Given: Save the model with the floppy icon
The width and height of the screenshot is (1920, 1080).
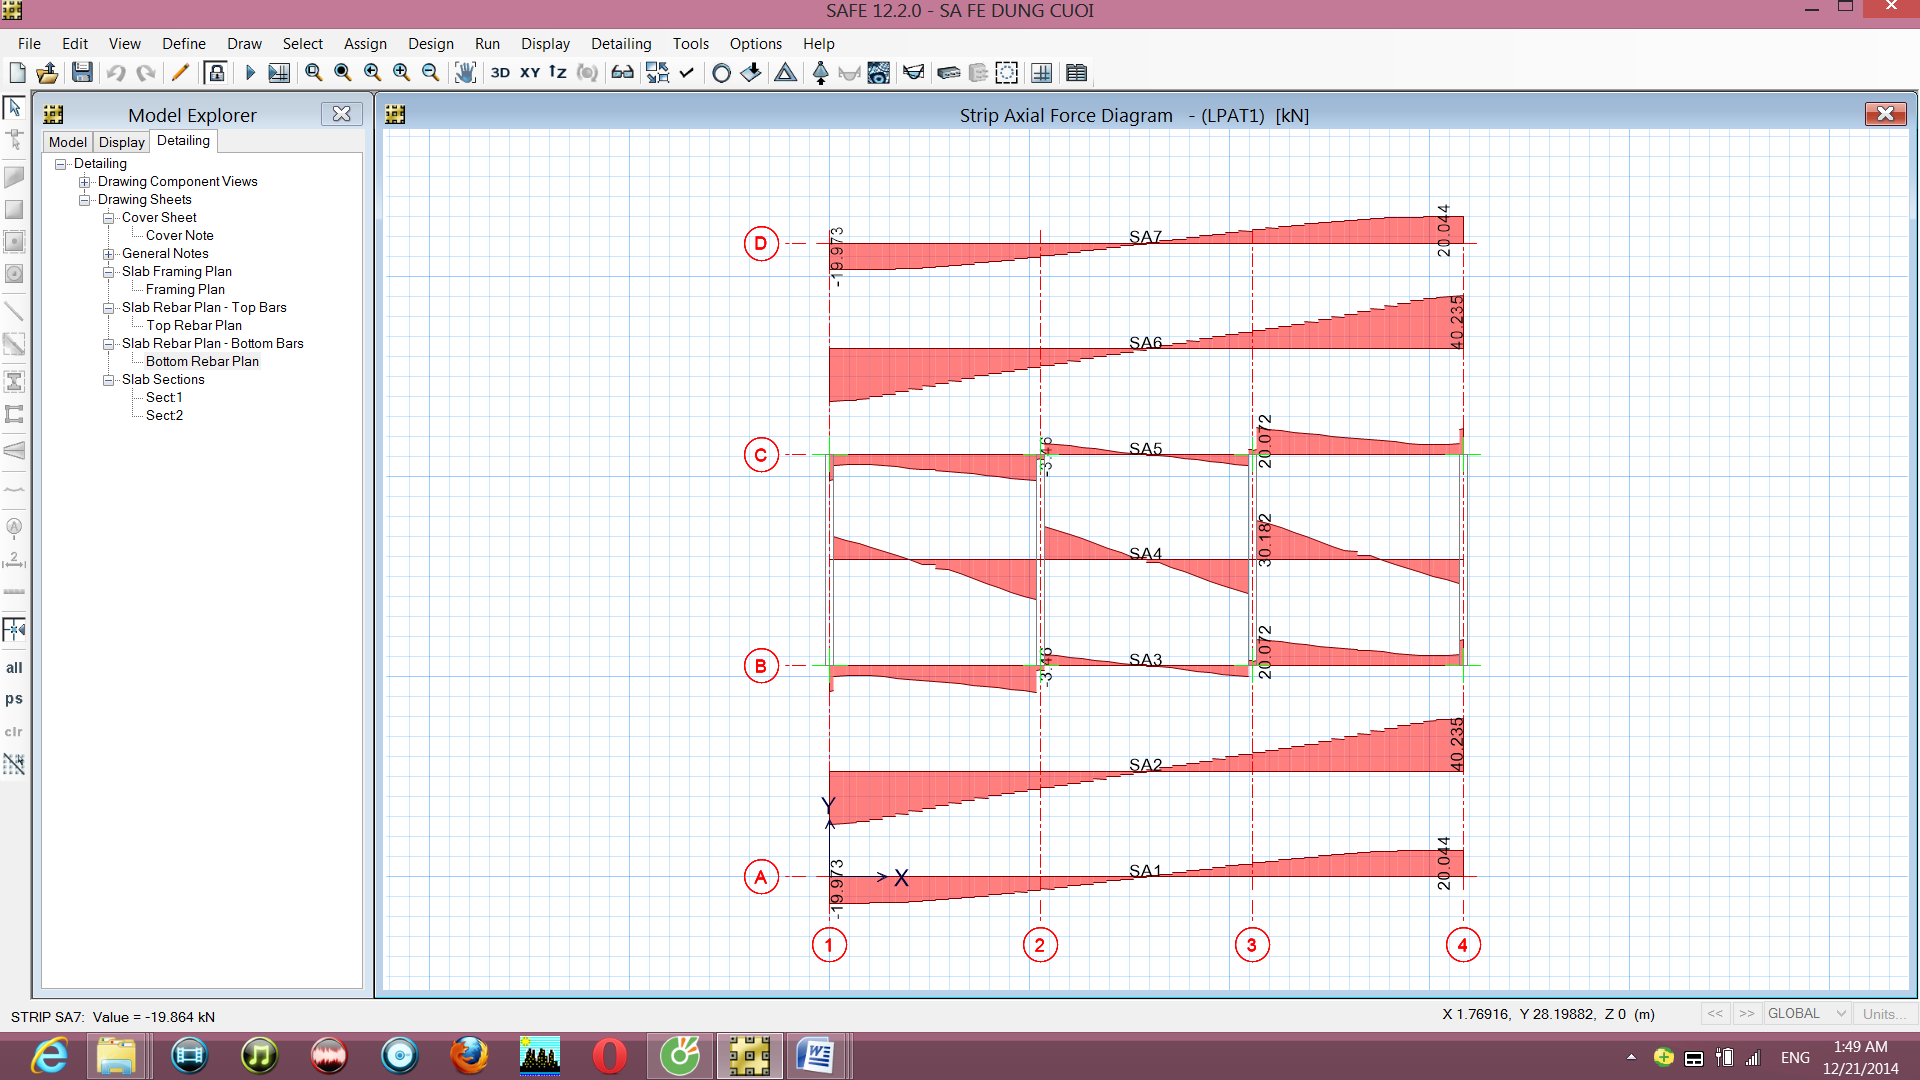Looking at the screenshot, I should tap(82, 73).
